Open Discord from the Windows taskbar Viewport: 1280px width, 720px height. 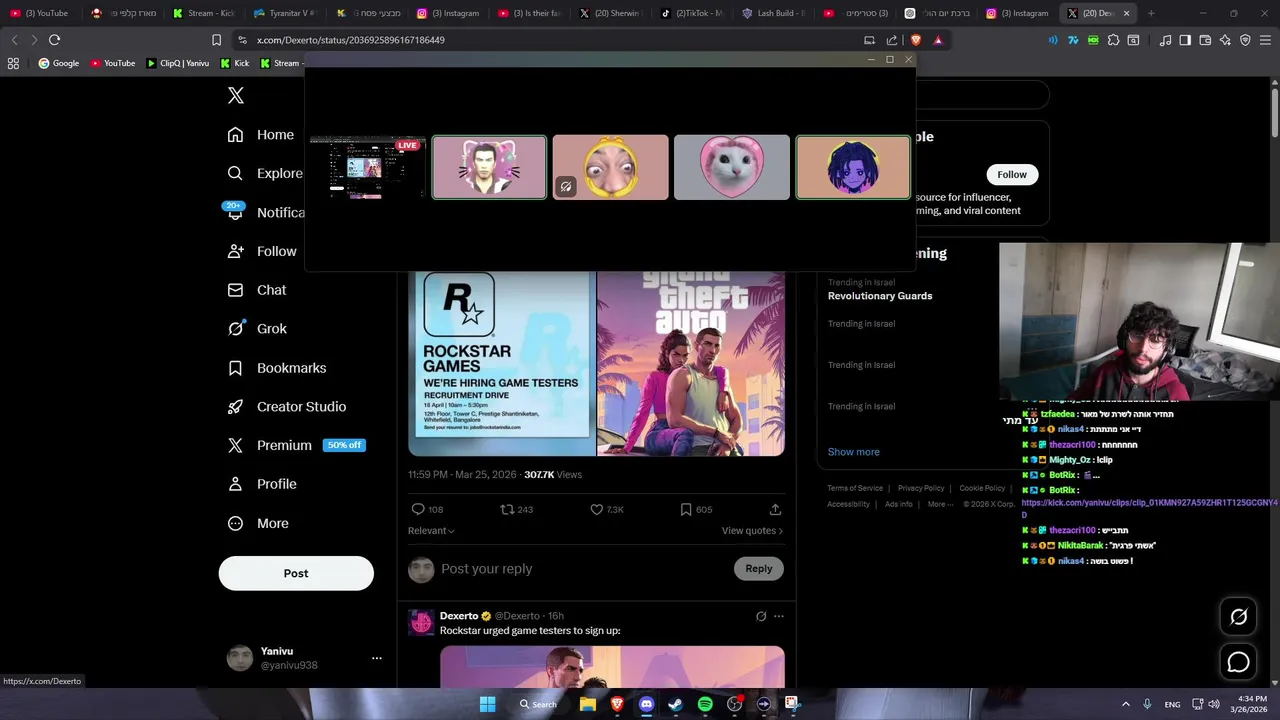pyautogui.click(x=646, y=704)
